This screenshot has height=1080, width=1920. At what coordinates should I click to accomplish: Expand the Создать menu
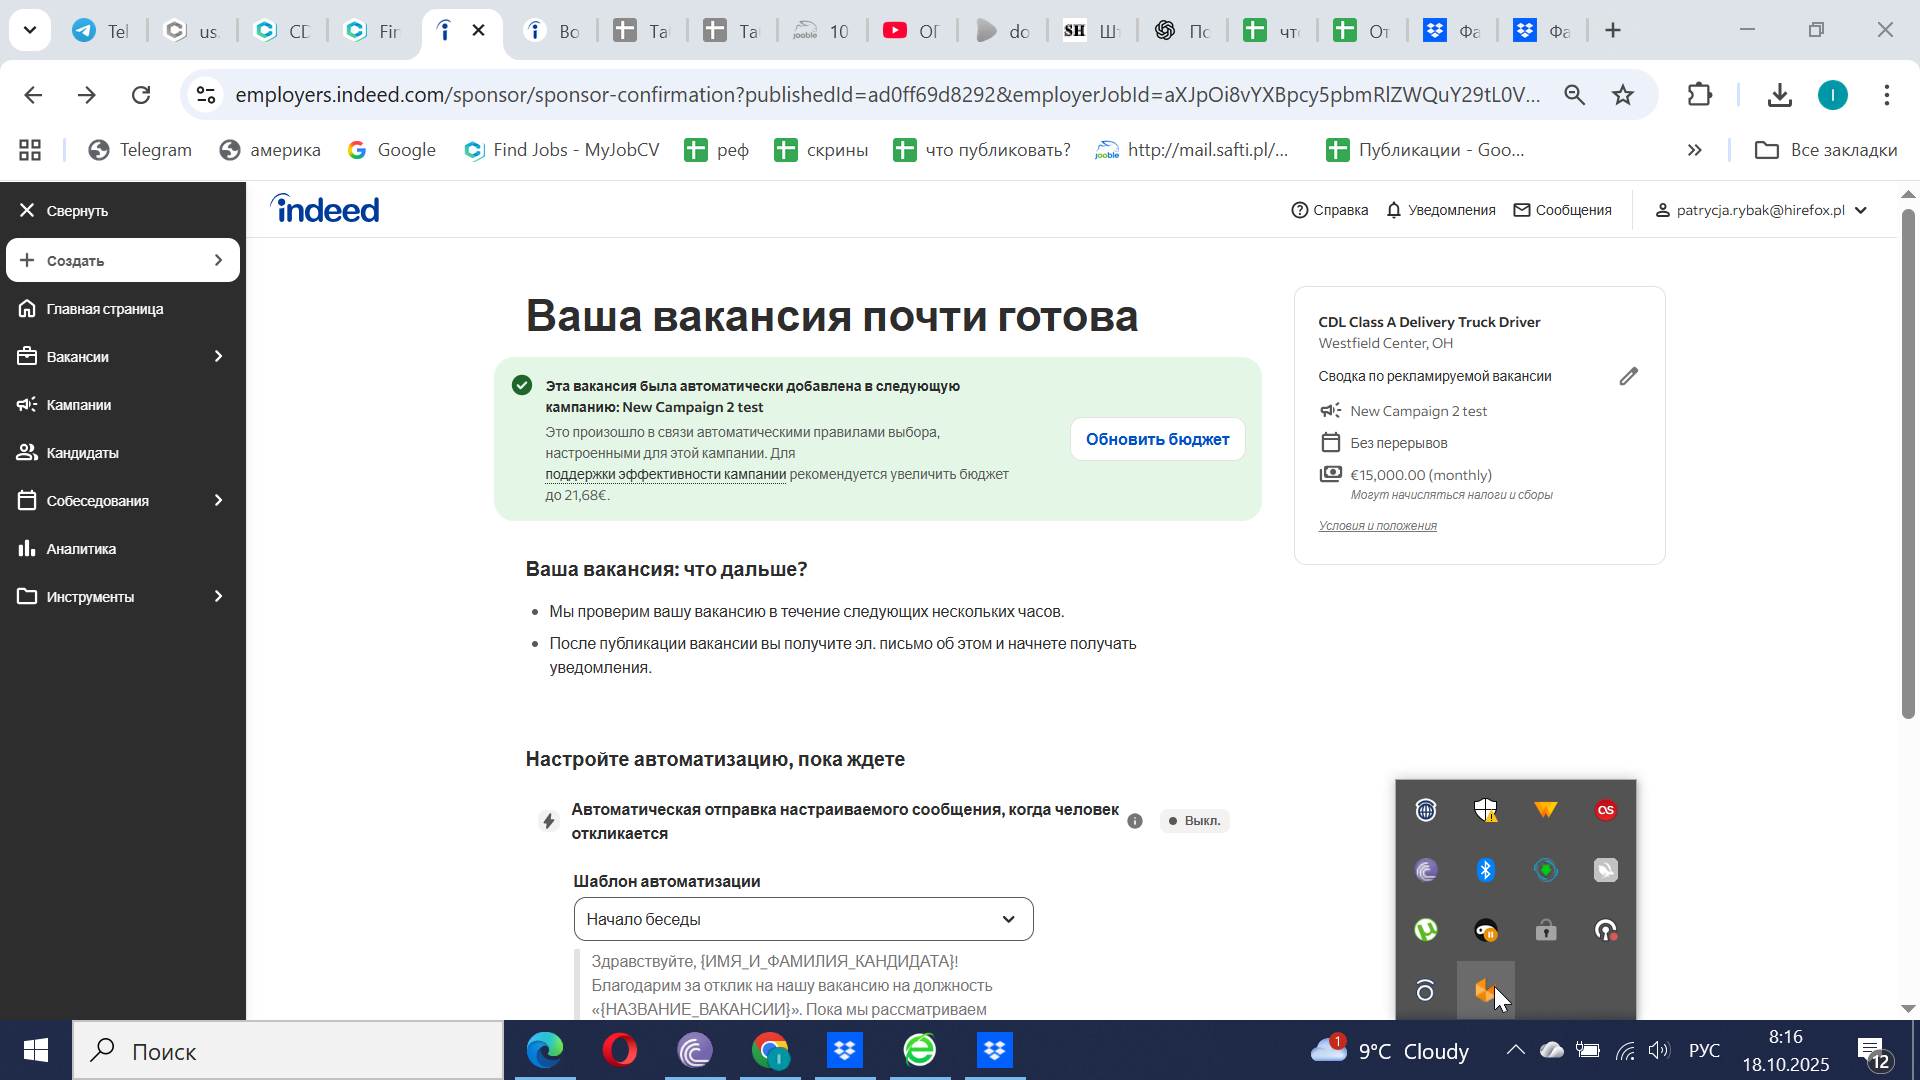coord(122,261)
